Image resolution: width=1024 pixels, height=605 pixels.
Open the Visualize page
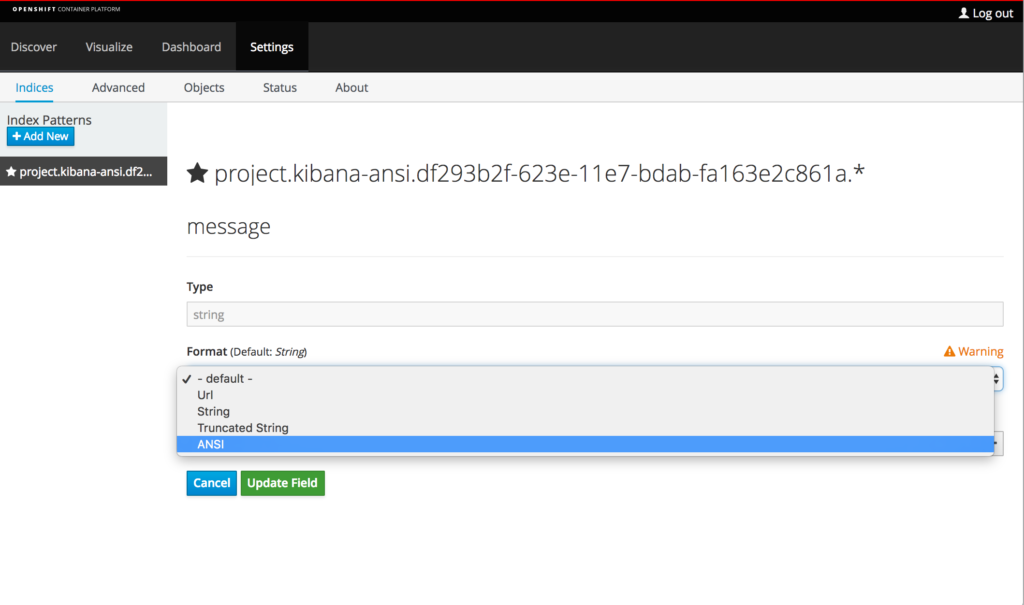pyautogui.click(x=109, y=47)
